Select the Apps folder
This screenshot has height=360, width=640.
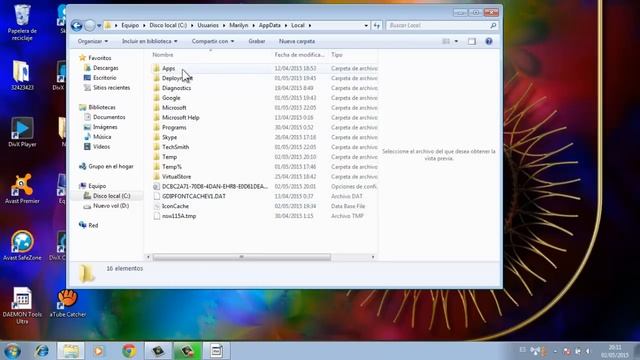(x=169, y=68)
